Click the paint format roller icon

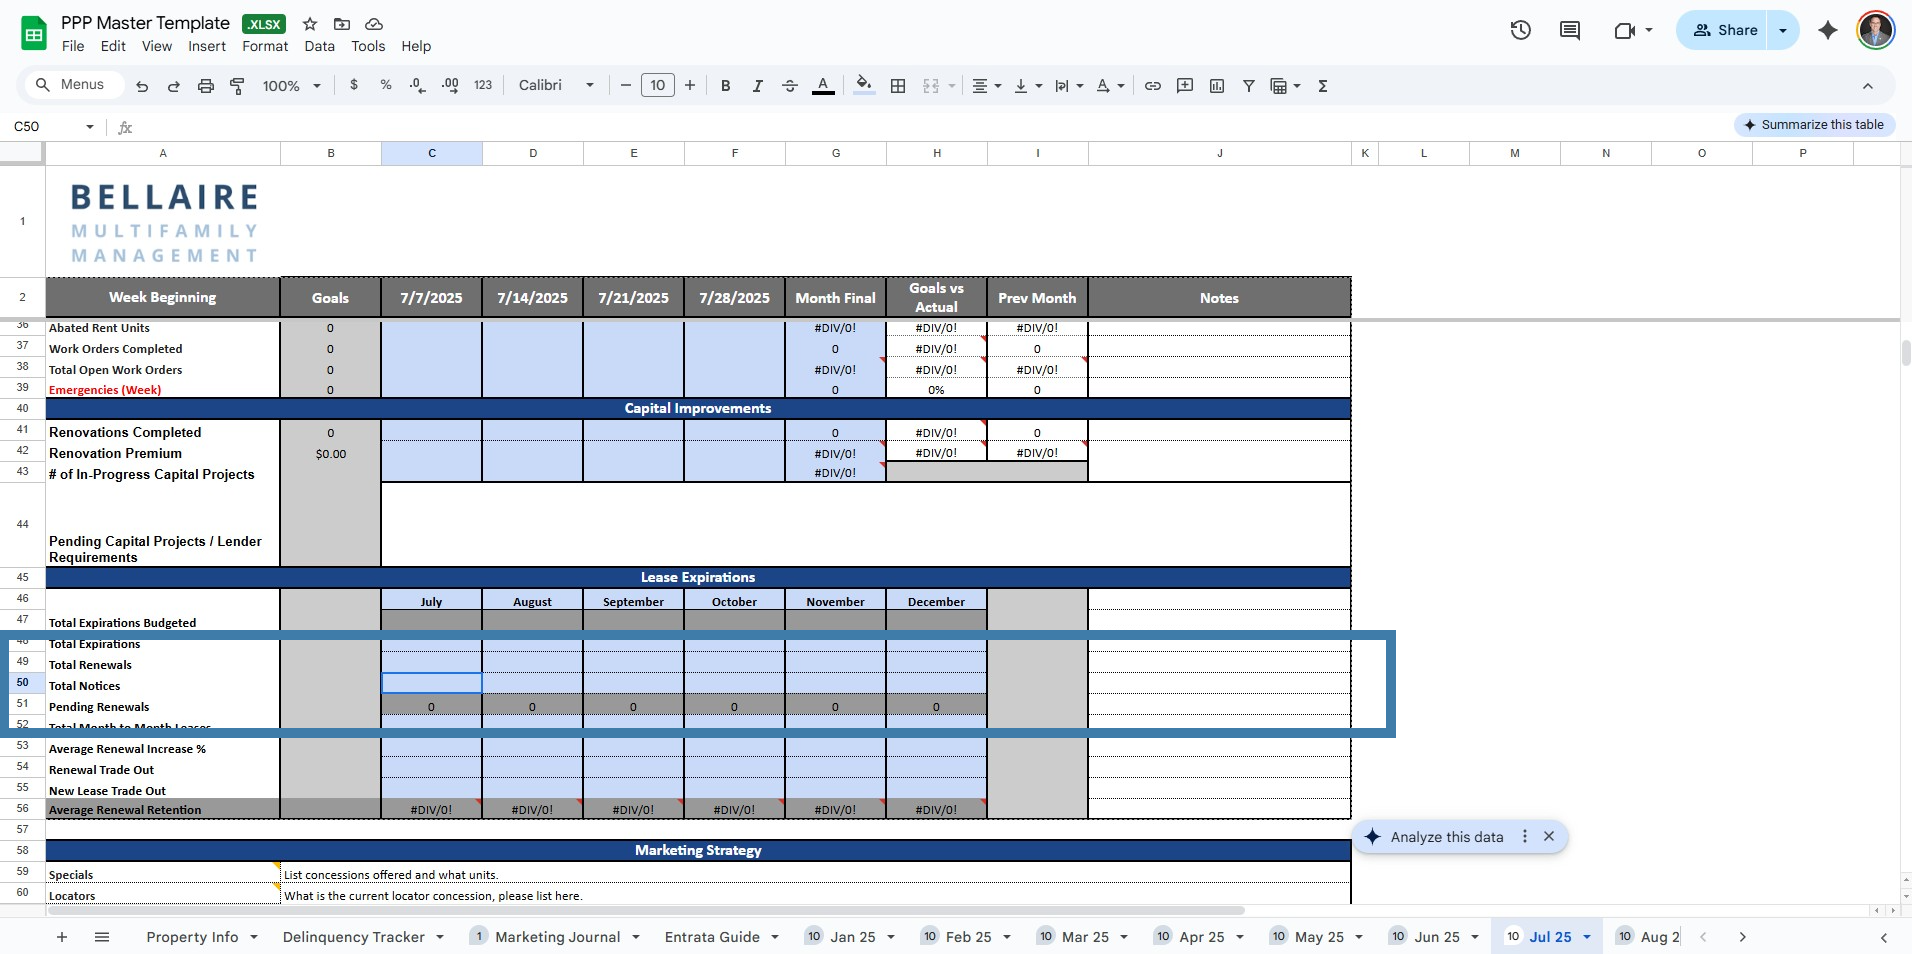237,86
